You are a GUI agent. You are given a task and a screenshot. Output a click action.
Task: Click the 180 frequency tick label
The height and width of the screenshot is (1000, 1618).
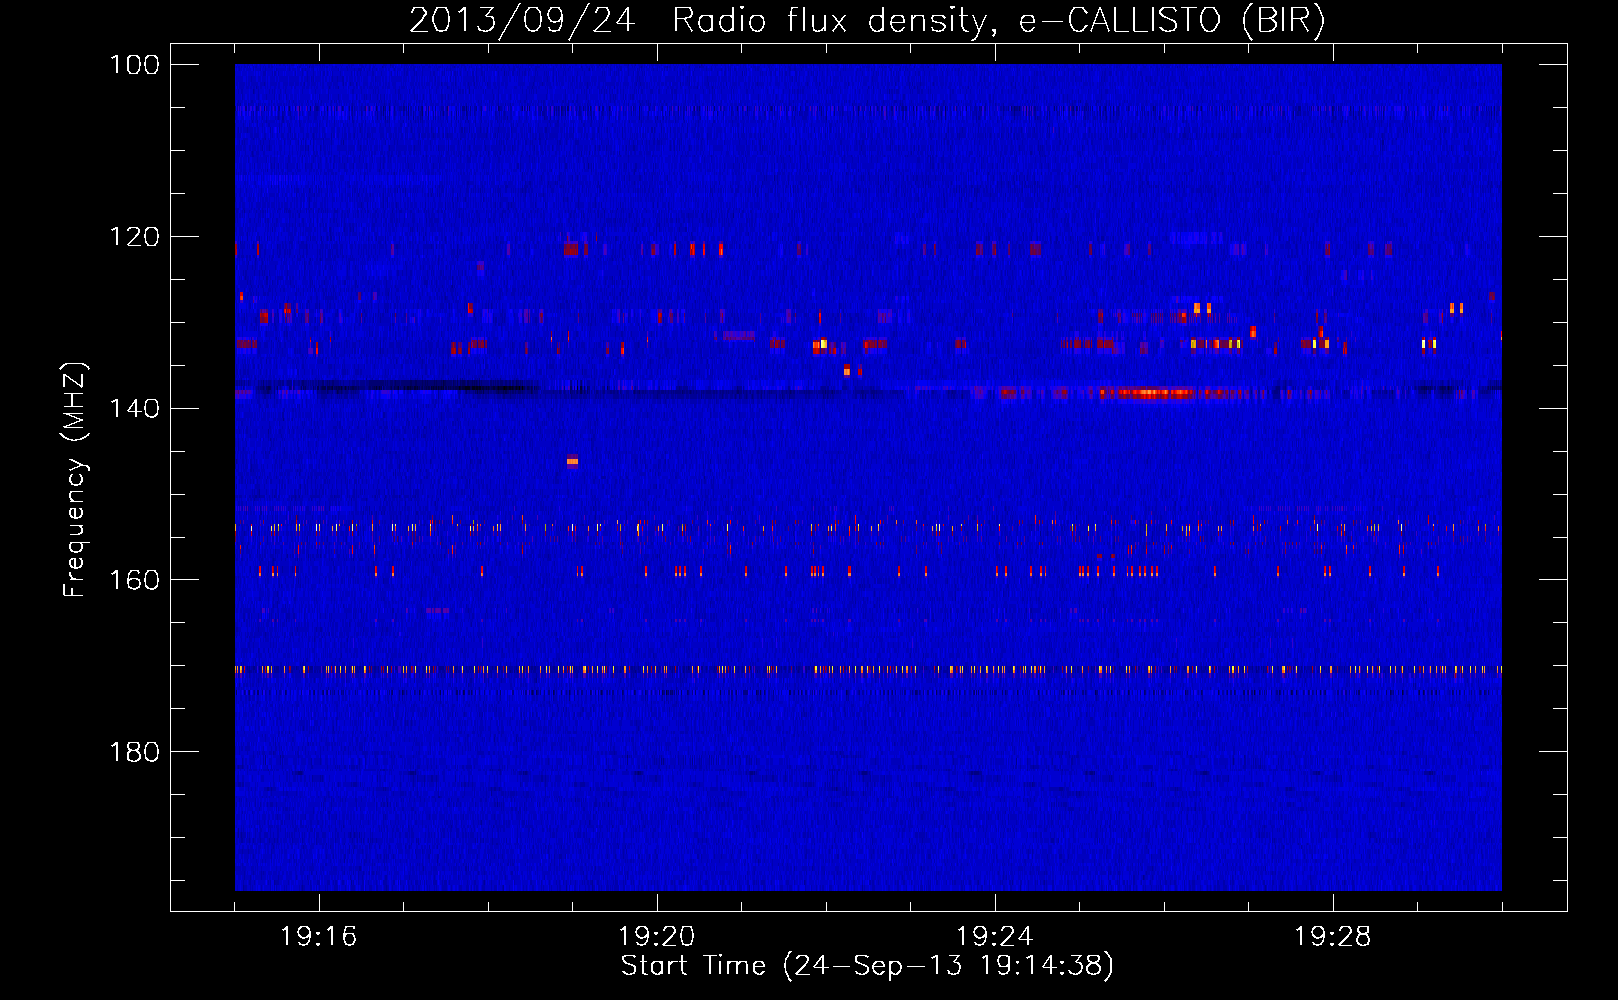tap(134, 752)
